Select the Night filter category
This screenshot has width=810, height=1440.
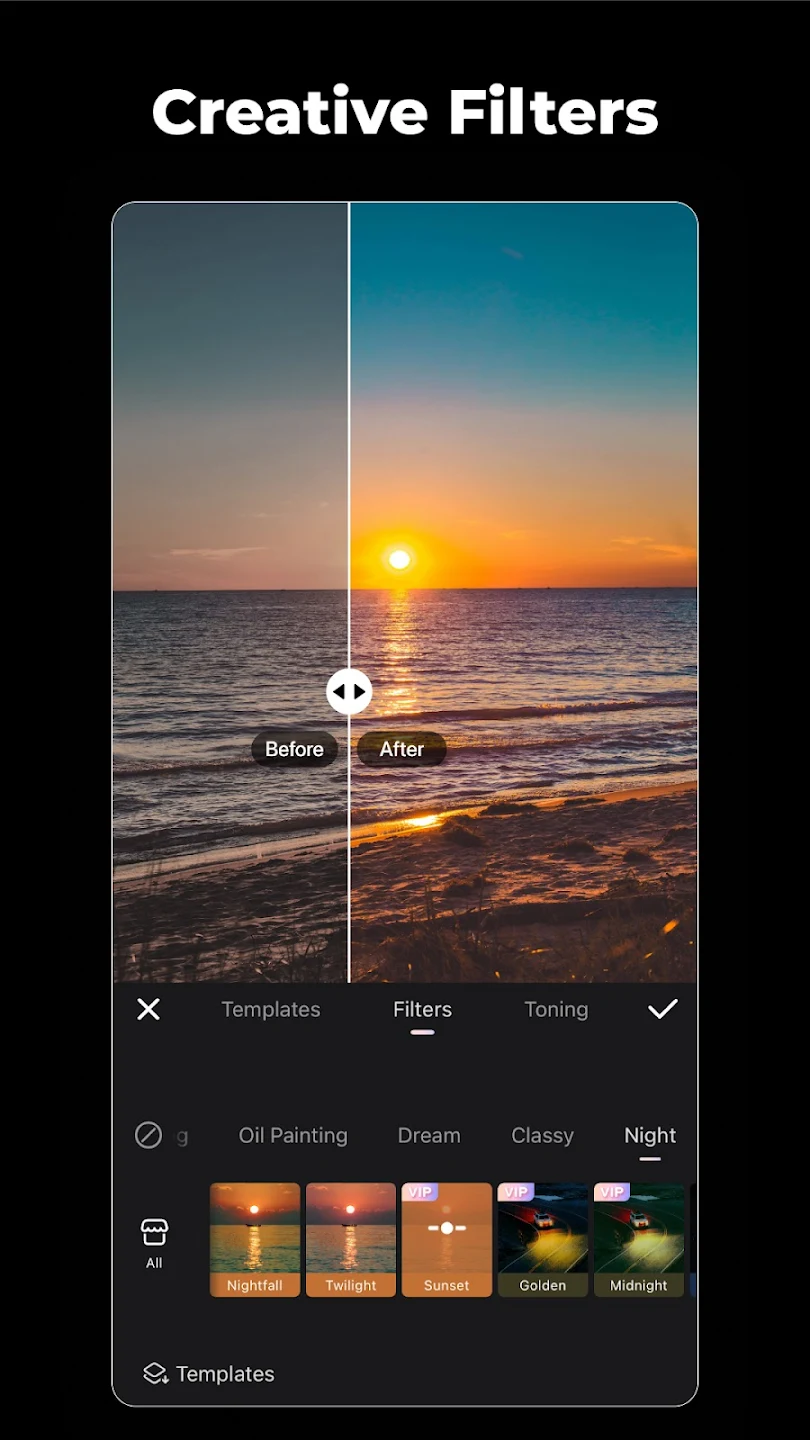tap(650, 1135)
